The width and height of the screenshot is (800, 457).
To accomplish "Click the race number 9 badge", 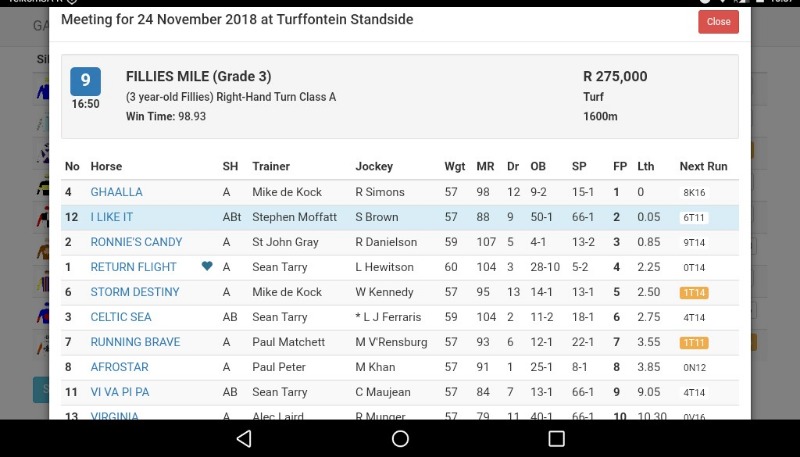I will click(x=85, y=81).
